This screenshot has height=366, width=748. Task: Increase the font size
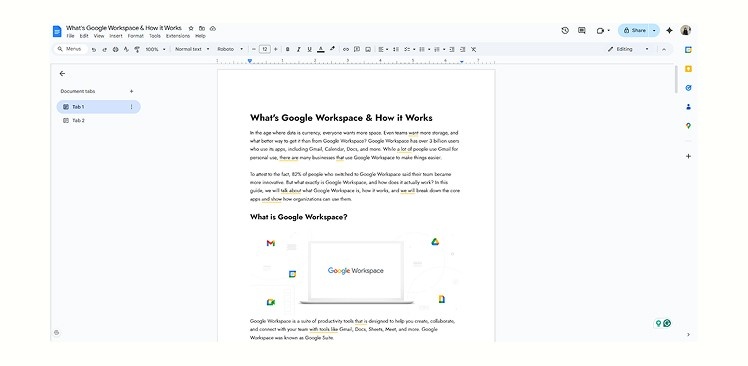click(275, 49)
